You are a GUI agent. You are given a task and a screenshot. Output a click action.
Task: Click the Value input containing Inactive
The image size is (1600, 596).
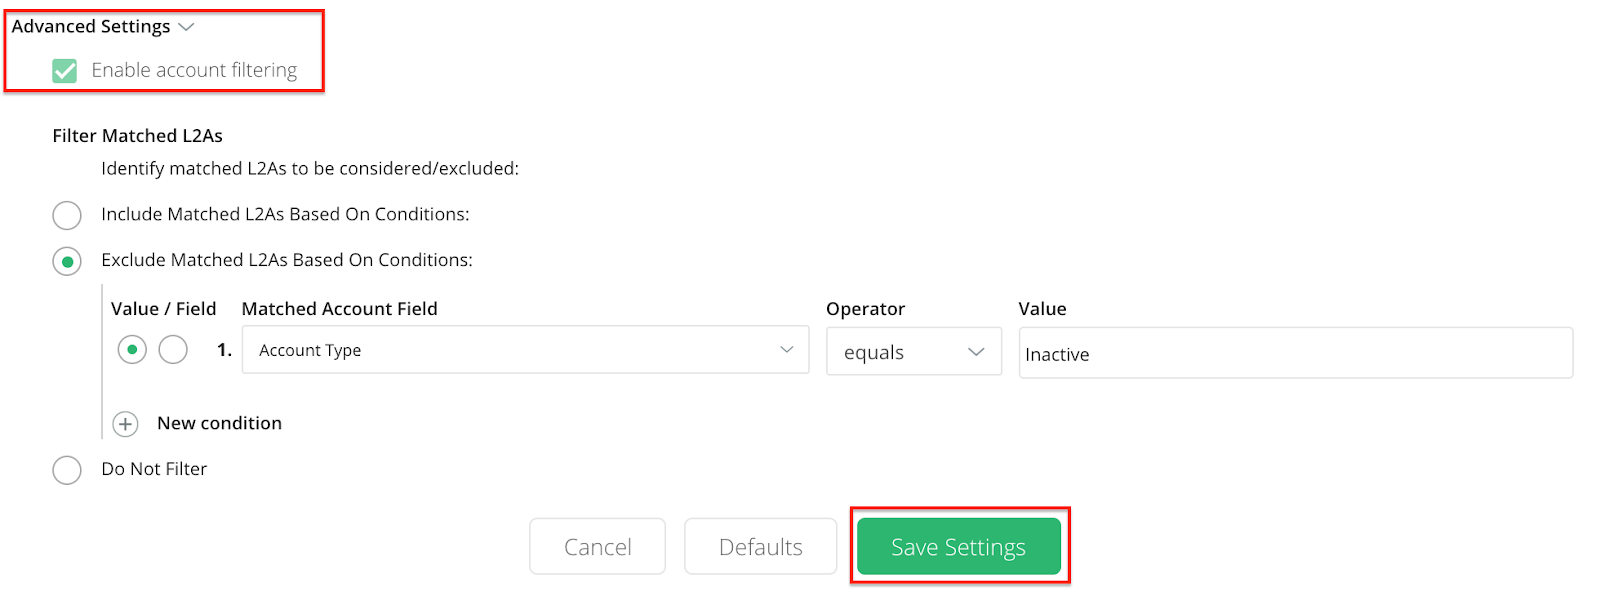tap(1295, 354)
